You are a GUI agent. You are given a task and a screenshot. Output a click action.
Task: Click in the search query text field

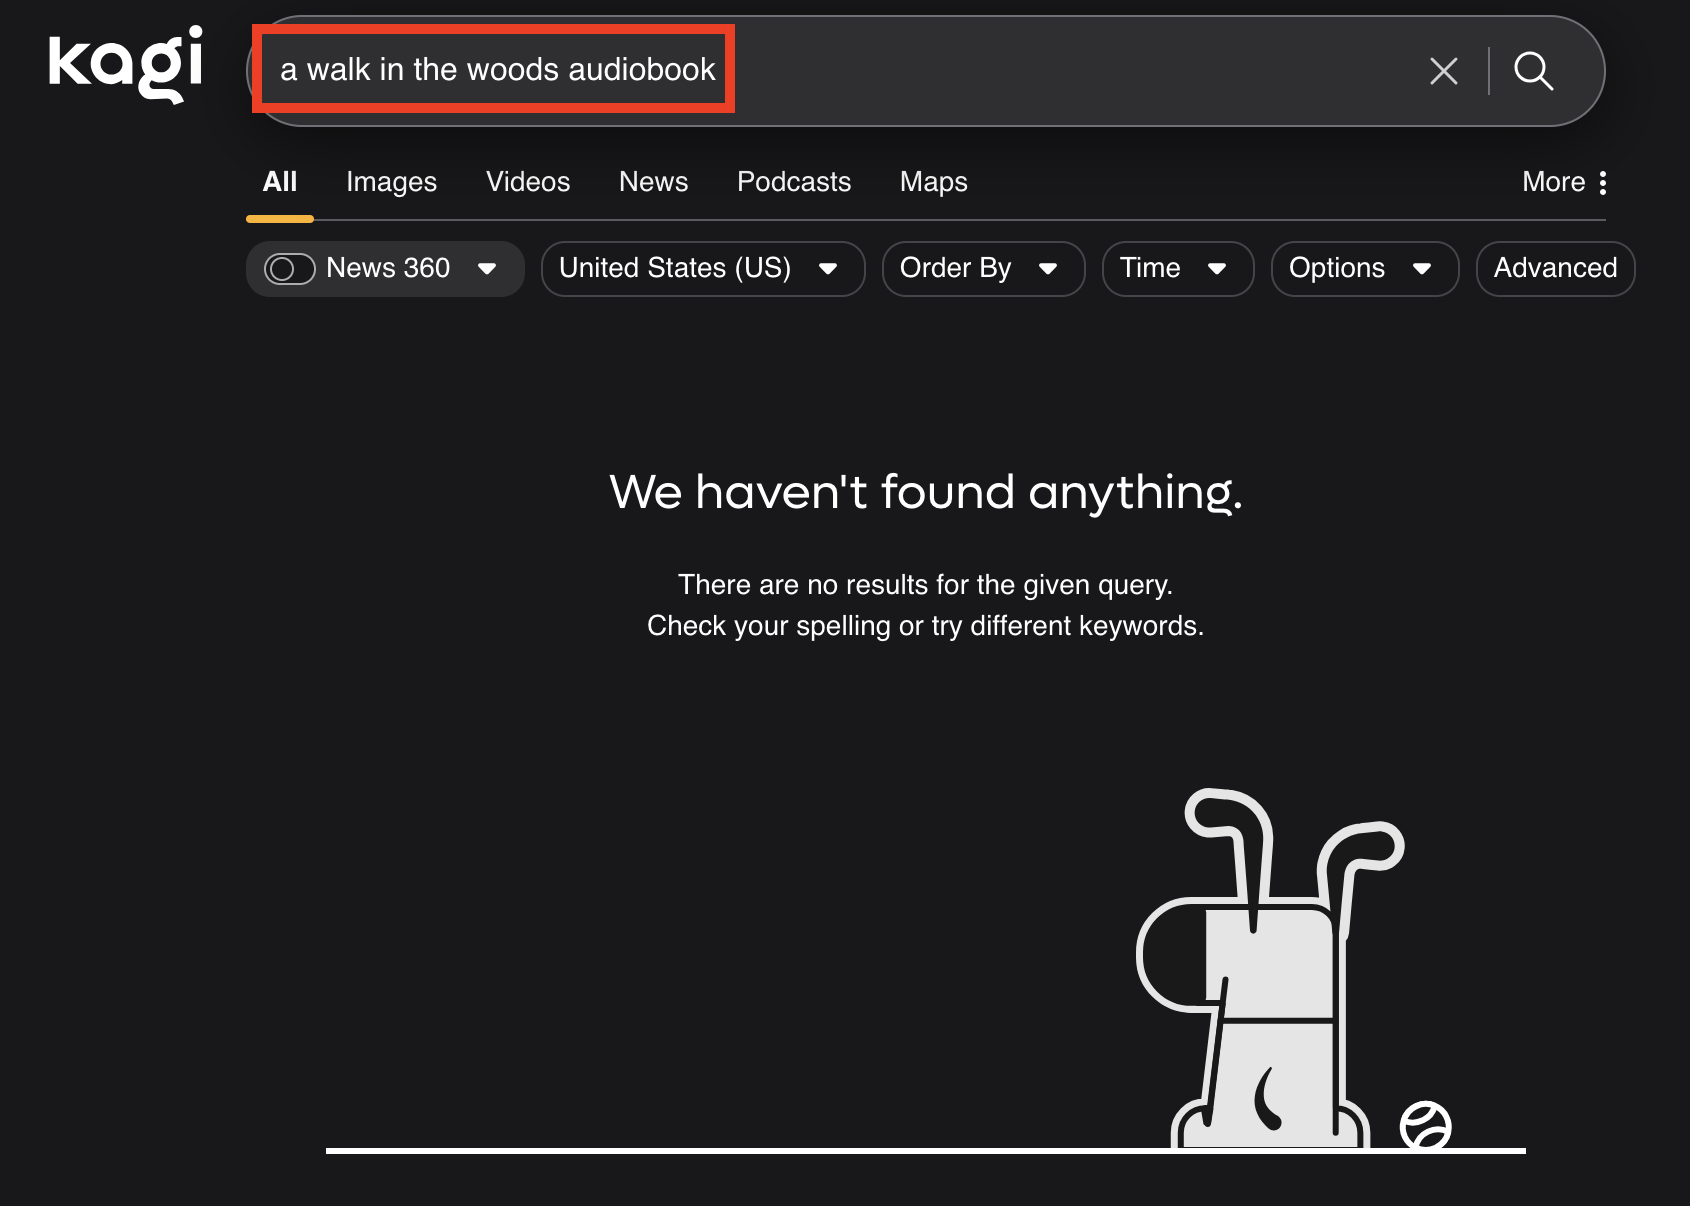point(1000,70)
